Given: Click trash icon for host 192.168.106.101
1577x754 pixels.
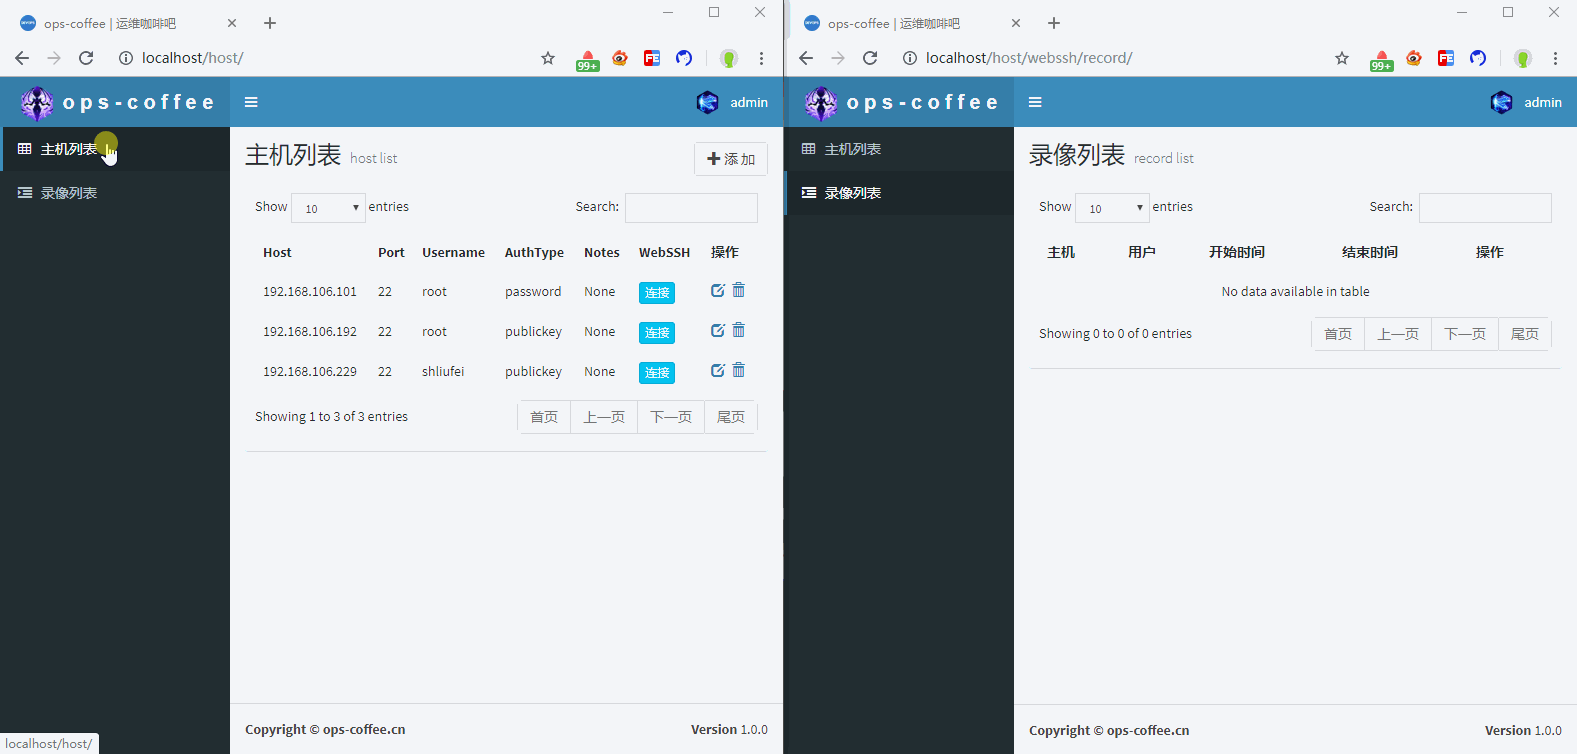Looking at the screenshot, I should point(739,290).
